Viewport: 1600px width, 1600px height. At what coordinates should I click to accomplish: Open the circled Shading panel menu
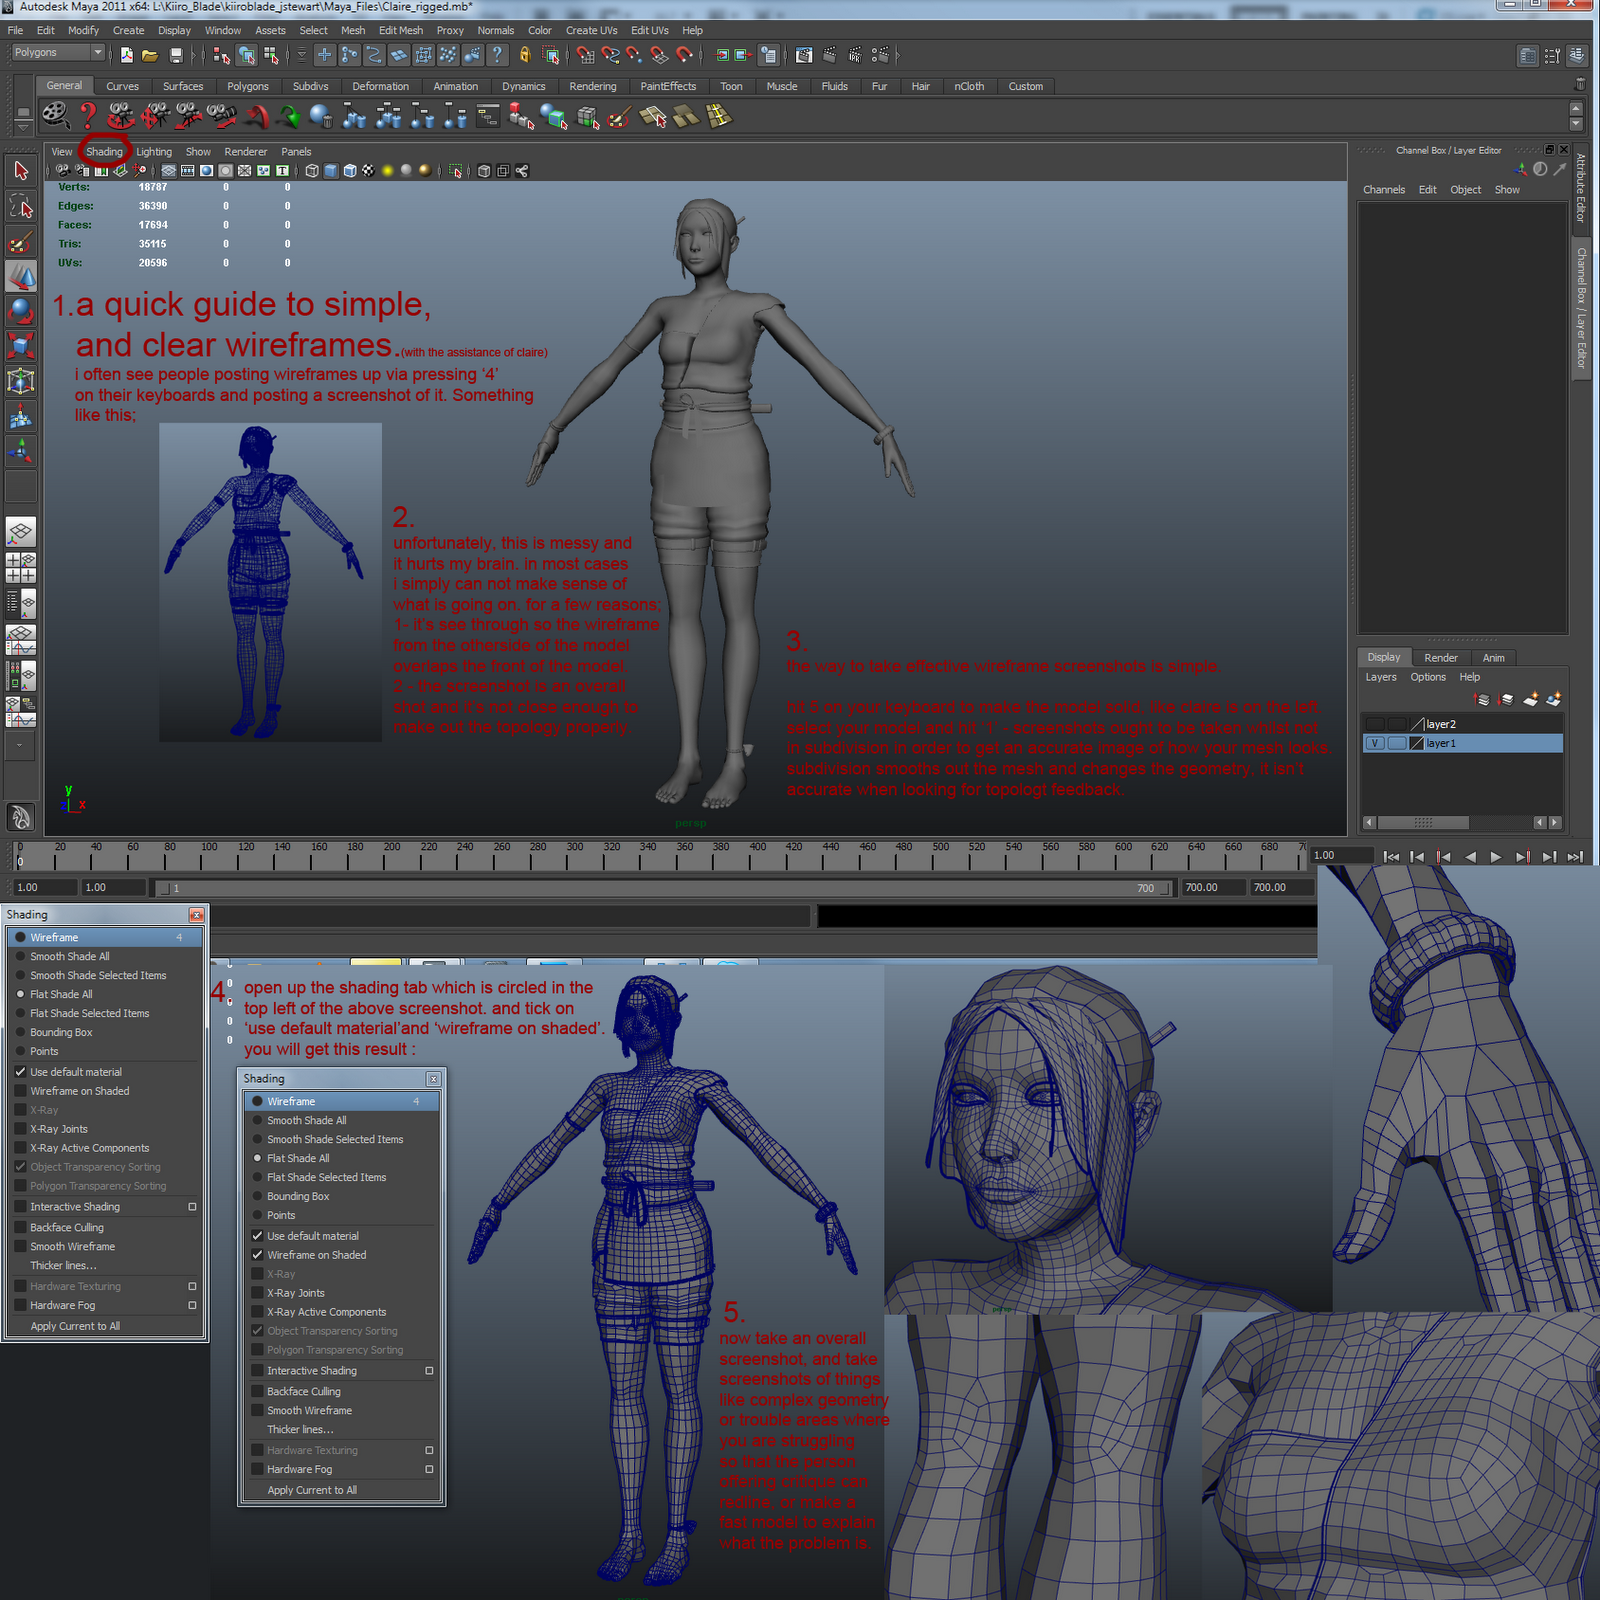[x=104, y=152]
